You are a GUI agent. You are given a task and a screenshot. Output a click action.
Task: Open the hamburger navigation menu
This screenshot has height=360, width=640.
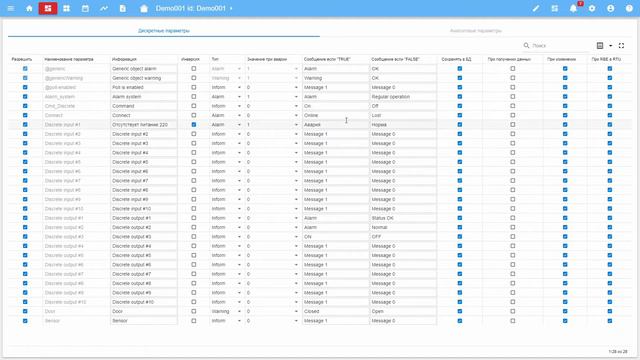pos(11,8)
